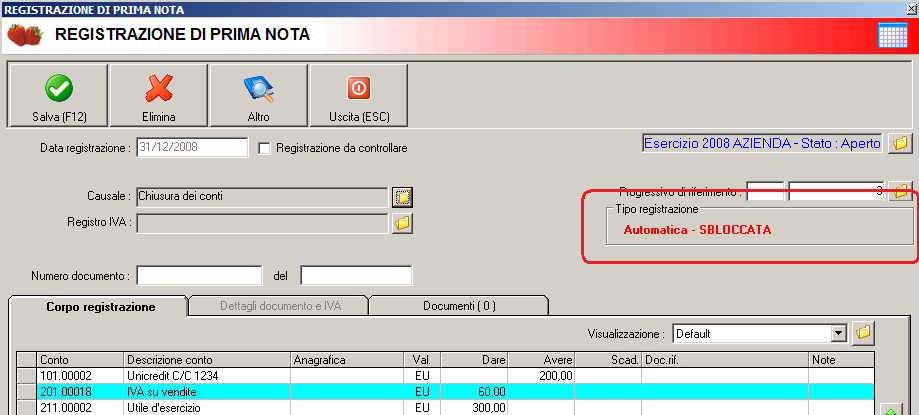This screenshot has height=415, width=919.
Task: Click the Numero documento input field
Action: [199, 275]
